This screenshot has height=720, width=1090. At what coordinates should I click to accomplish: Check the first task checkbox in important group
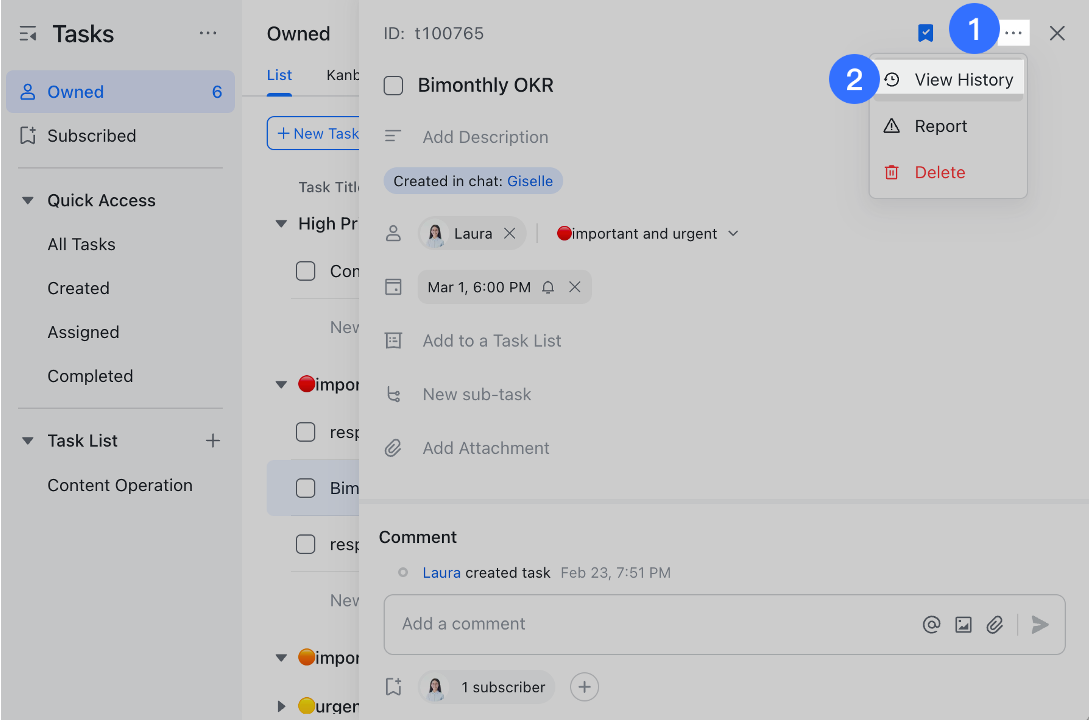[x=306, y=432]
